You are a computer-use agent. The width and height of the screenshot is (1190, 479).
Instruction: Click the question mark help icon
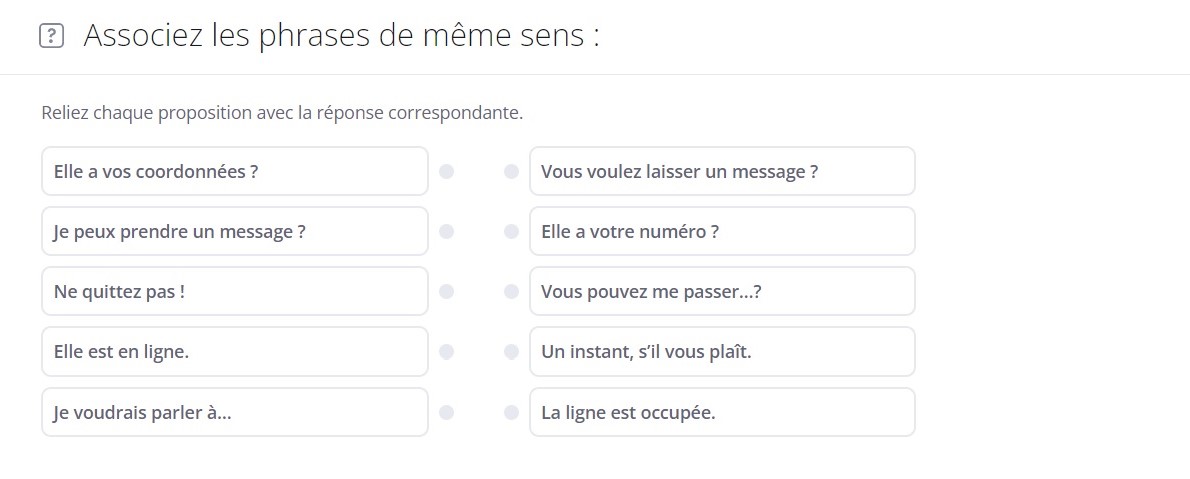point(51,37)
